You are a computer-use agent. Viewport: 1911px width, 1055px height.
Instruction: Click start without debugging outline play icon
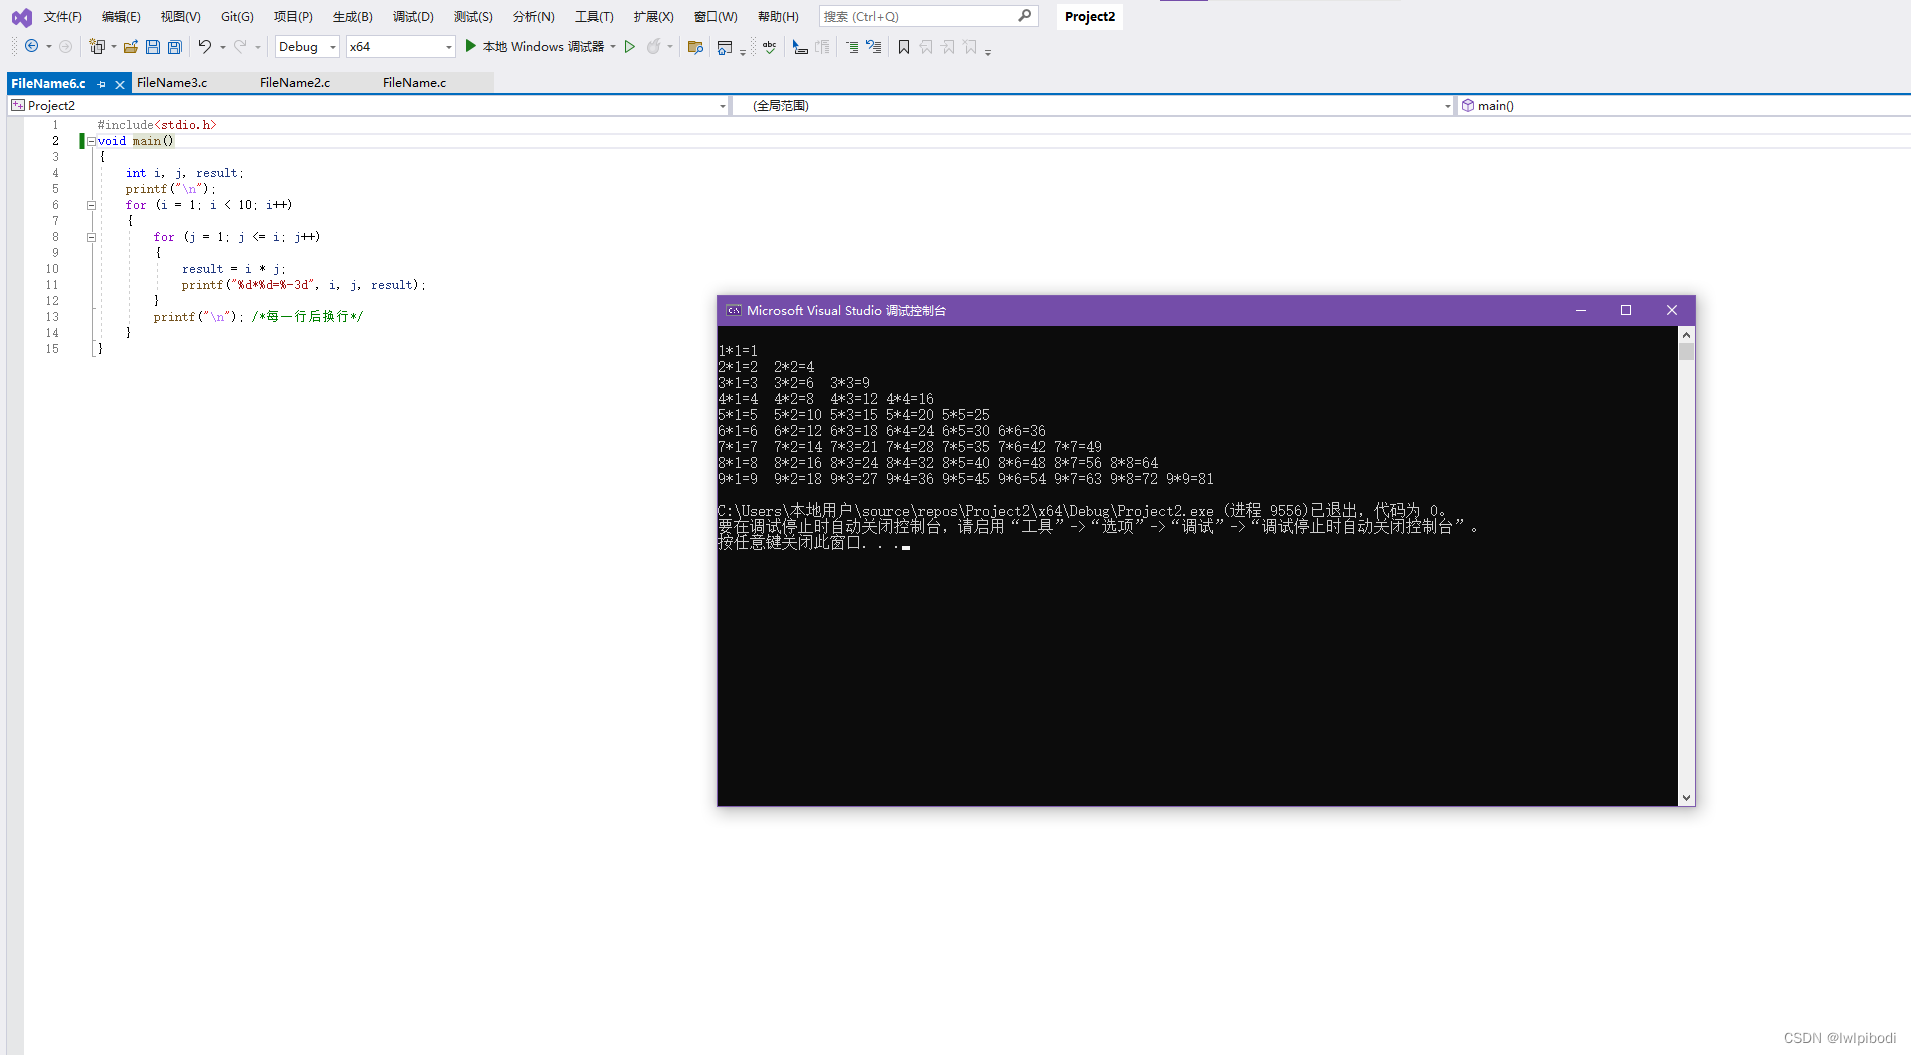pyautogui.click(x=630, y=46)
